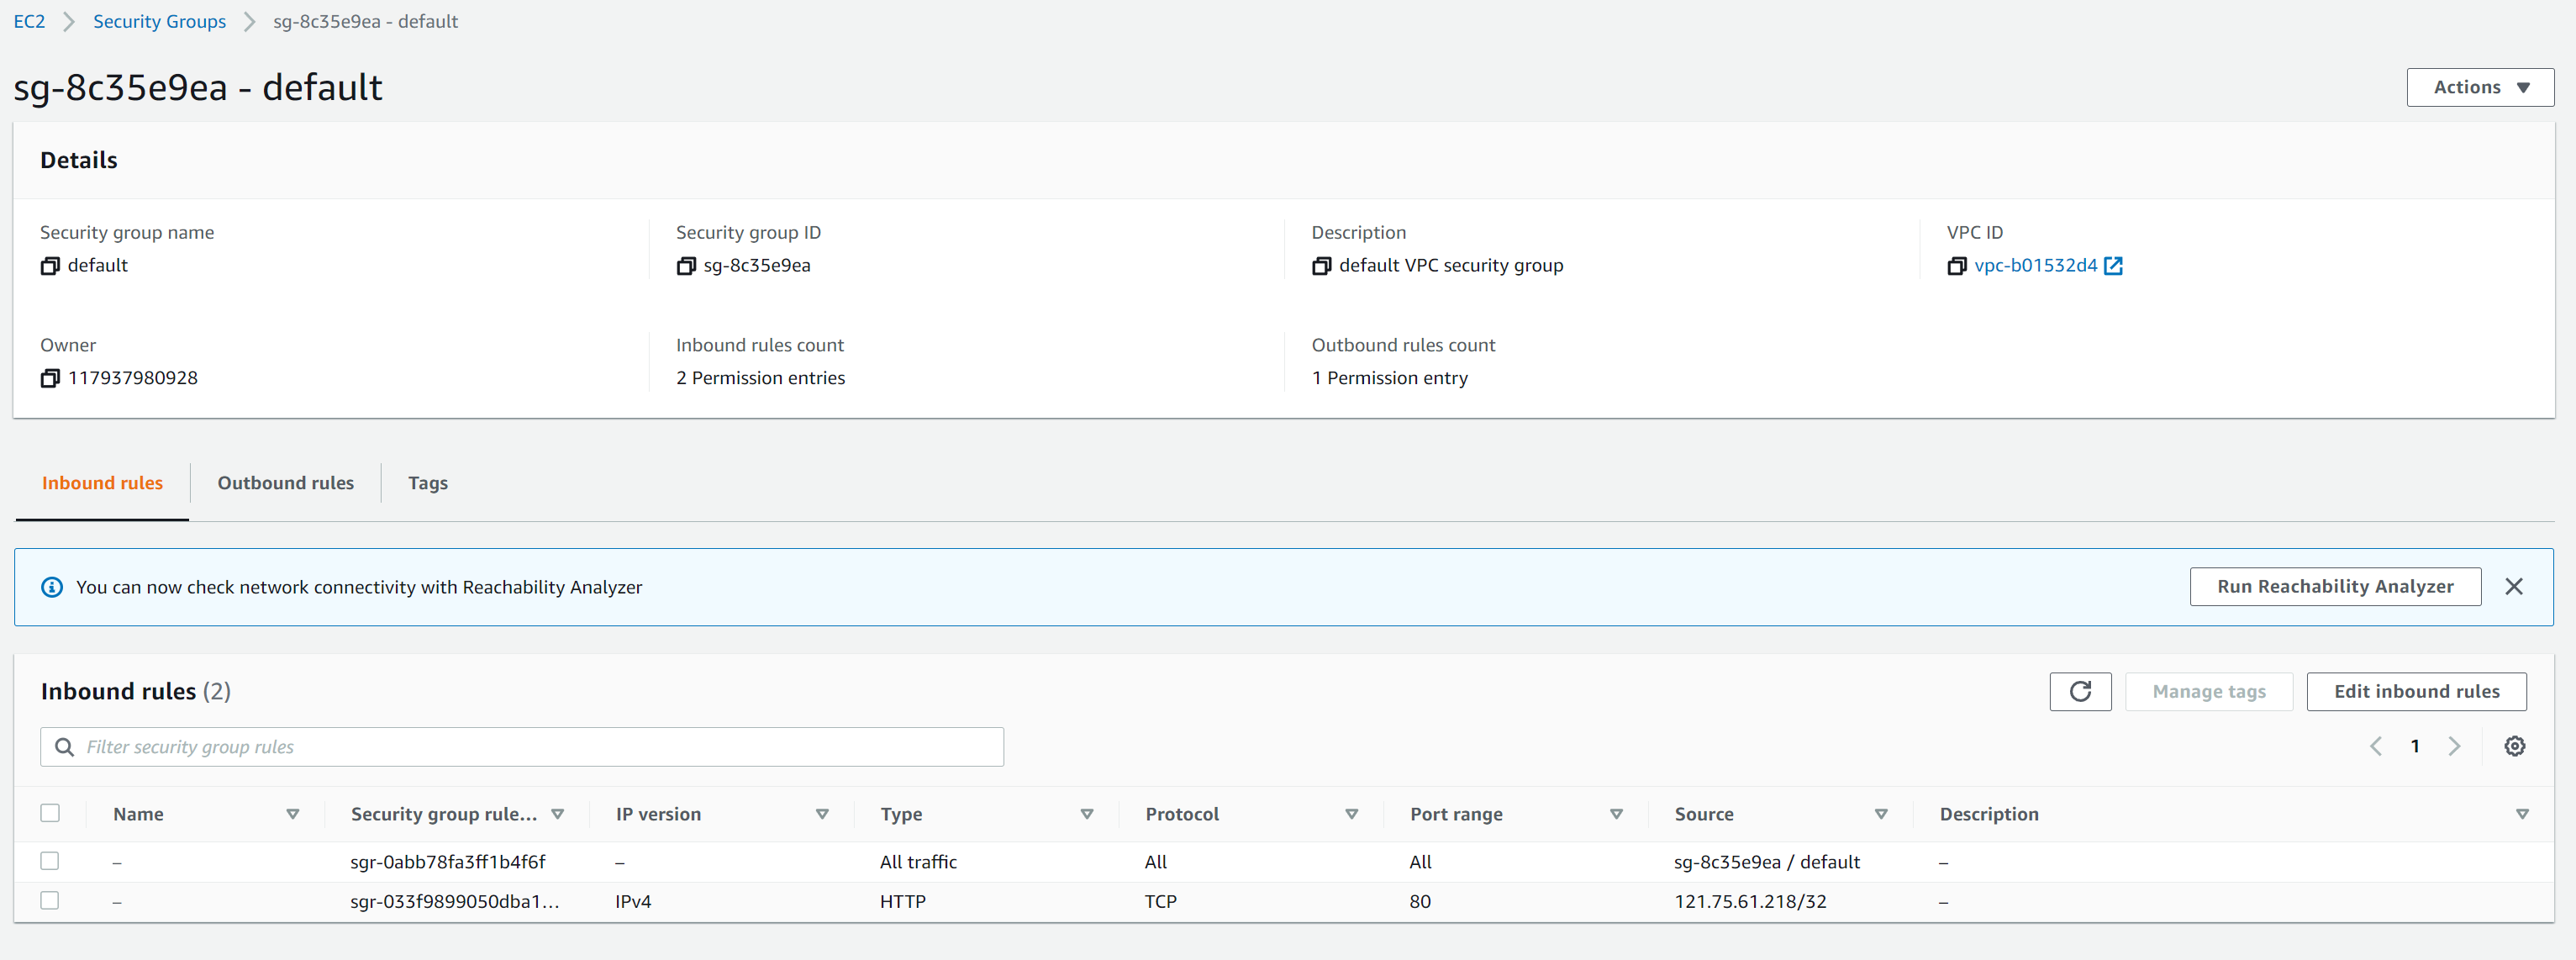Copy the VPC ID value
Image resolution: width=2576 pixels, height=960 pixels.
click(1957, 266)
